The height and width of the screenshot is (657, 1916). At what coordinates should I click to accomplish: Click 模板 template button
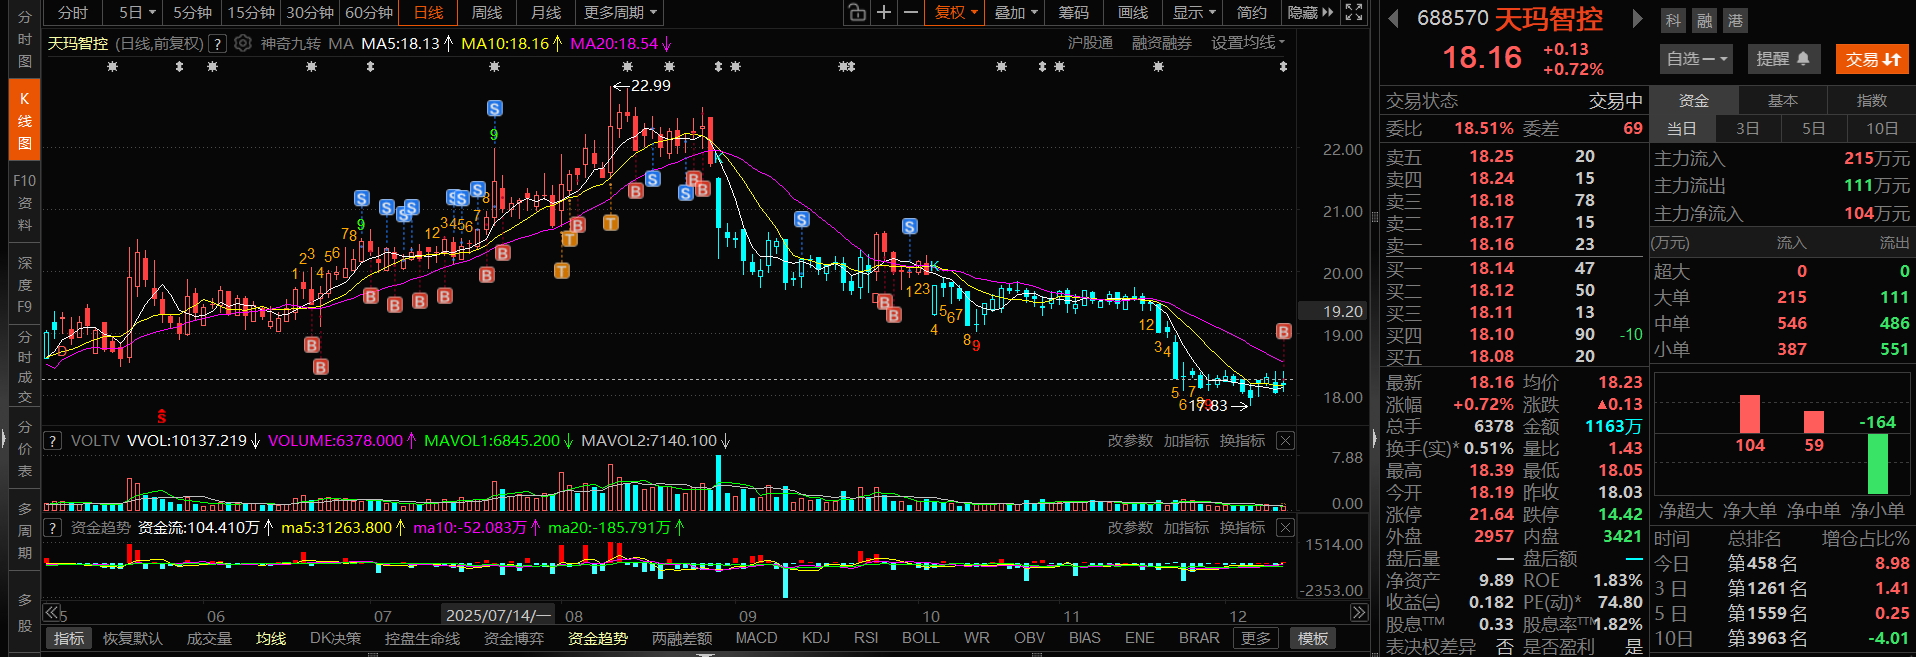click(x=1312, y=638)
